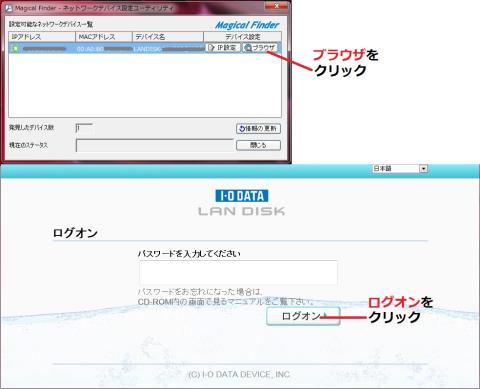Image resolution: width=480 pixels, height=389 pixels.
Task: Click the MACアドレス column header
Action: (104, 37)
